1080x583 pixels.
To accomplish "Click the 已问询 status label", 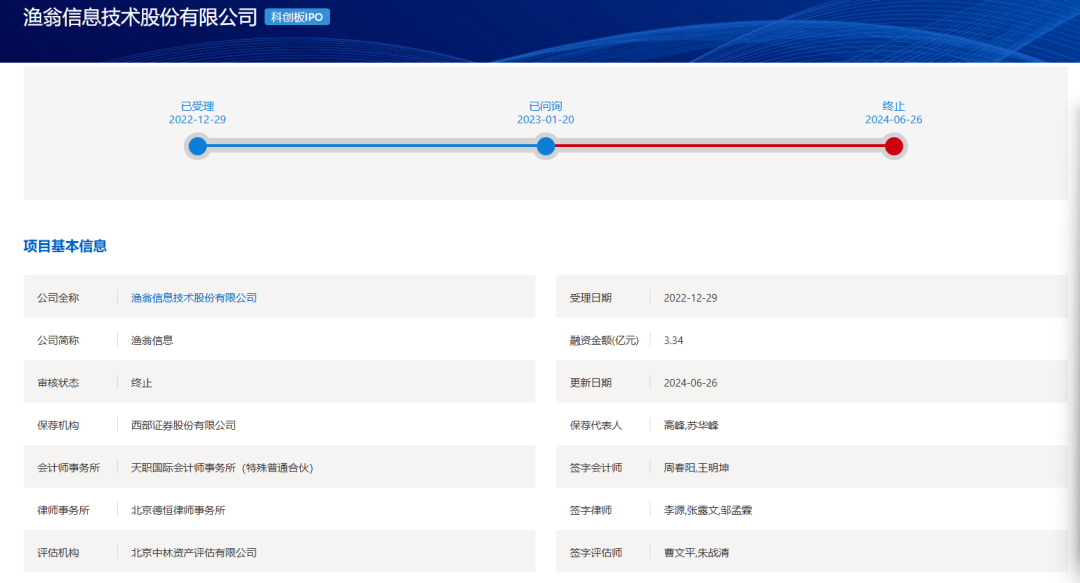I will 546,106.
